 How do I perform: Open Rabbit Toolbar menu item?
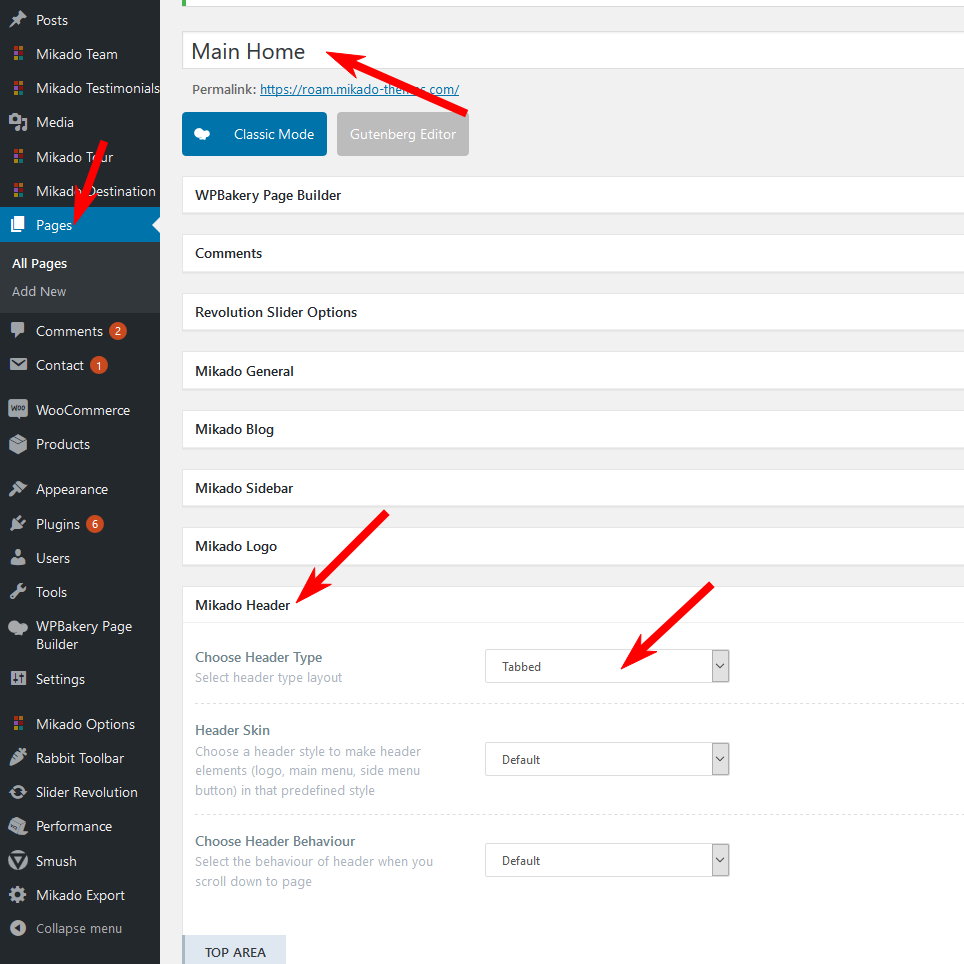click(80, 758)
